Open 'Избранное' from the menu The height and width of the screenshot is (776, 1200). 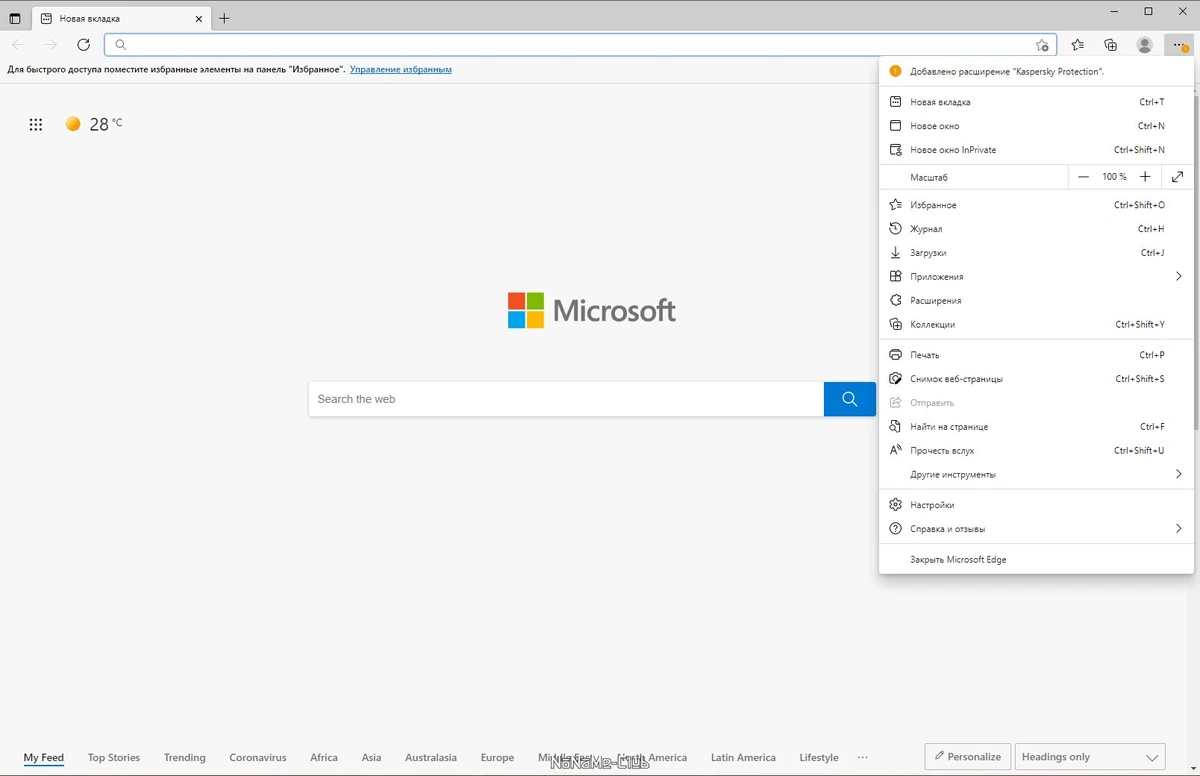pos(1036,205)
